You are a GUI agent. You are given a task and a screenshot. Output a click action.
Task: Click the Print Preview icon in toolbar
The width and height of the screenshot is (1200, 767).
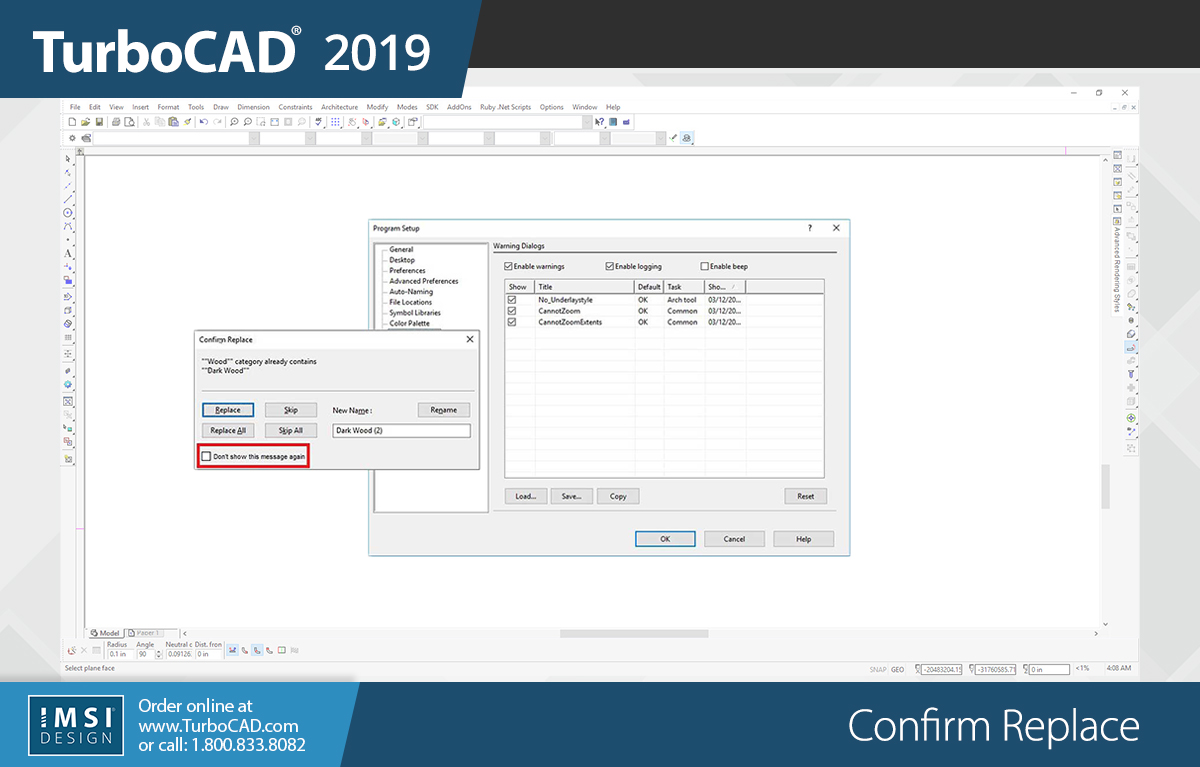(129, 122)
